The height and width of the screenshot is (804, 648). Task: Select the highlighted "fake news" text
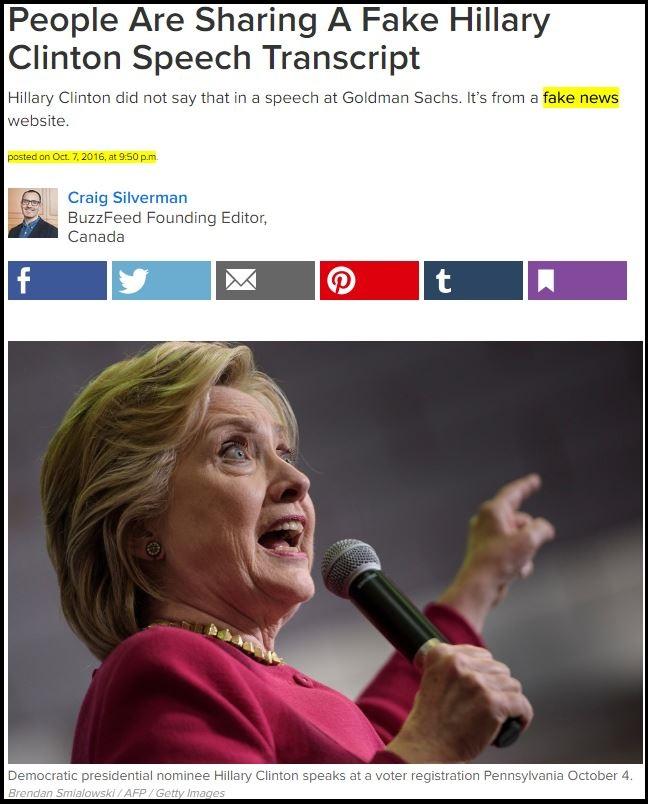coord(581,97)
